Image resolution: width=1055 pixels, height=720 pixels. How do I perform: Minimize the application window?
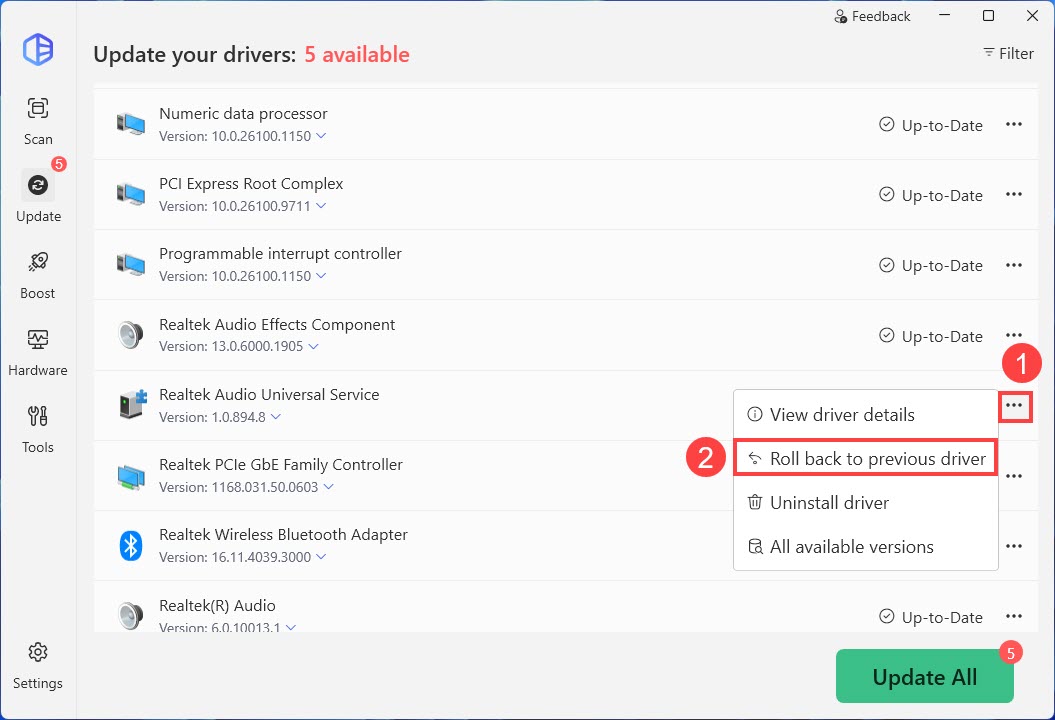(945, 15)
